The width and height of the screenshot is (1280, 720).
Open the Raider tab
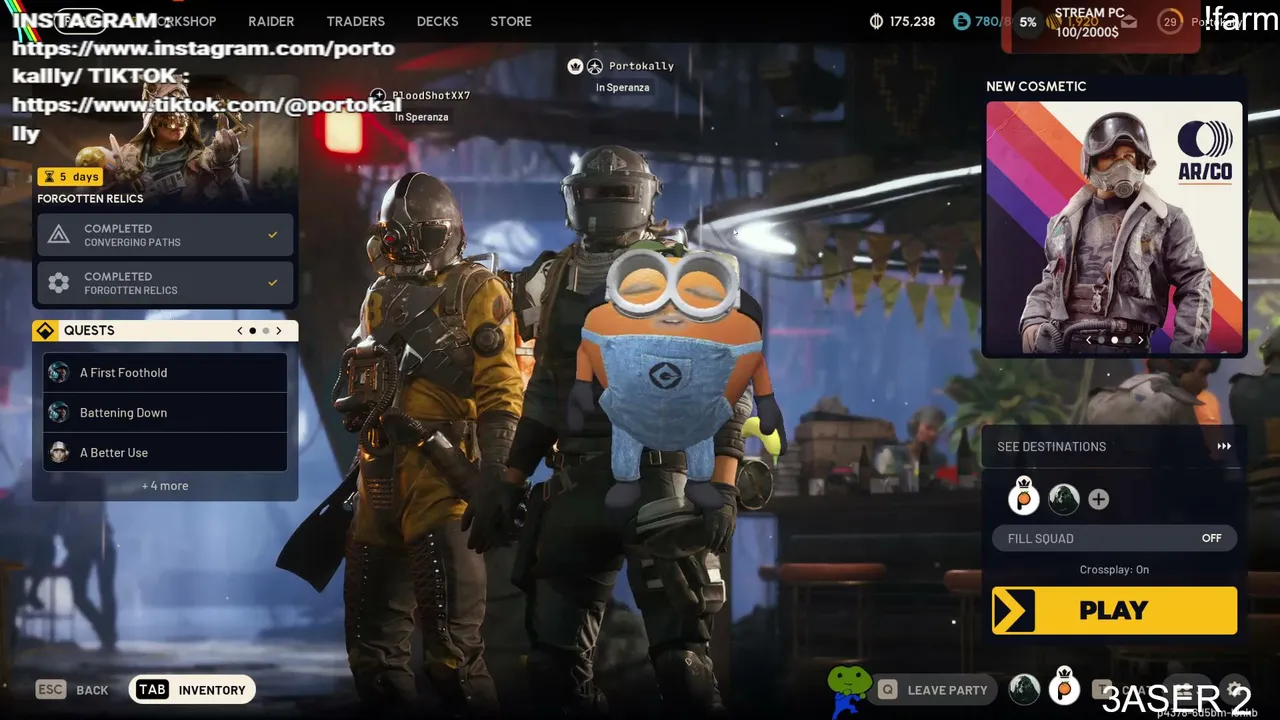click(271, 21)
